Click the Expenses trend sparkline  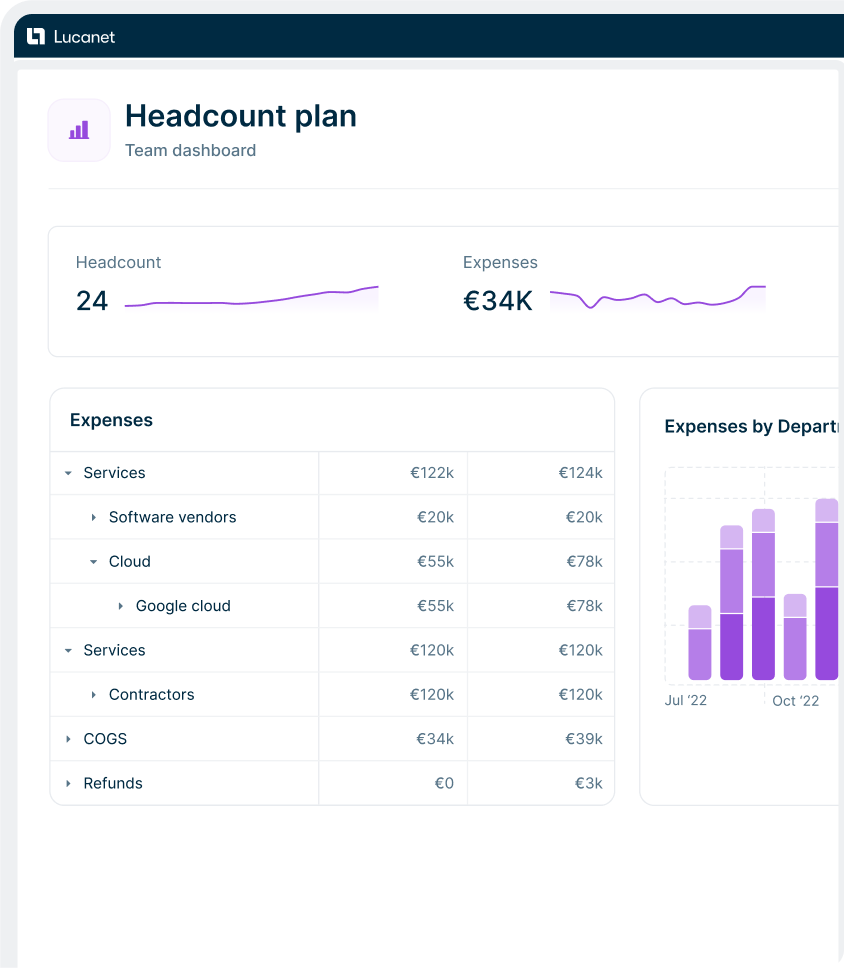click(657, 298)
